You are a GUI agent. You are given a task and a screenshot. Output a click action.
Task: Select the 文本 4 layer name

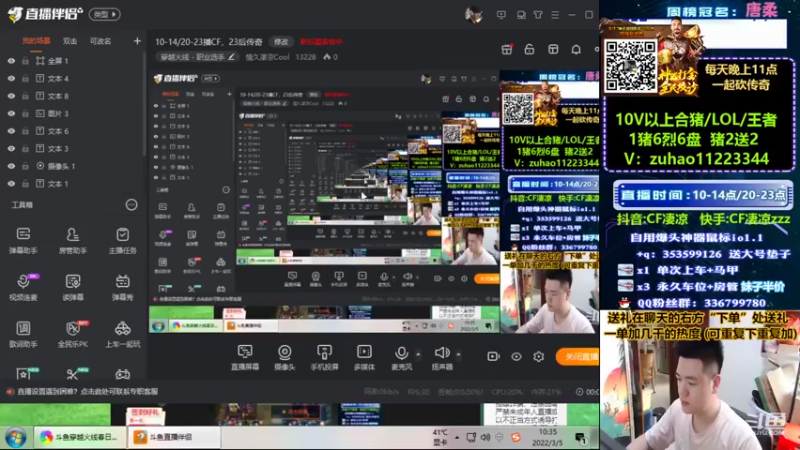tap(58, 79)
